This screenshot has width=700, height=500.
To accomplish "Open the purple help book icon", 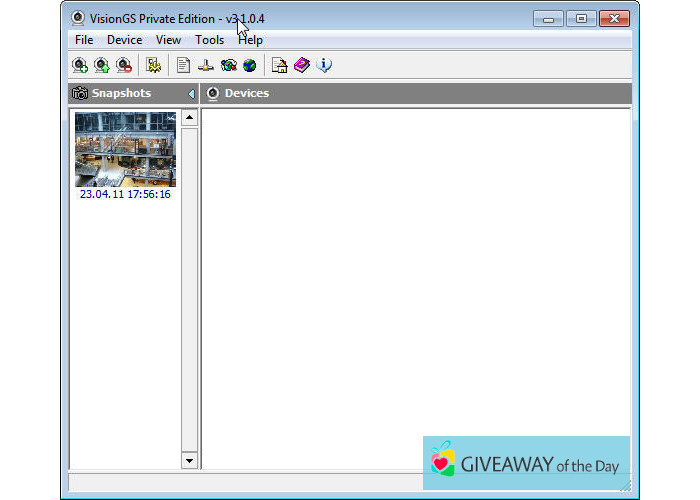I will pos(302,66).
